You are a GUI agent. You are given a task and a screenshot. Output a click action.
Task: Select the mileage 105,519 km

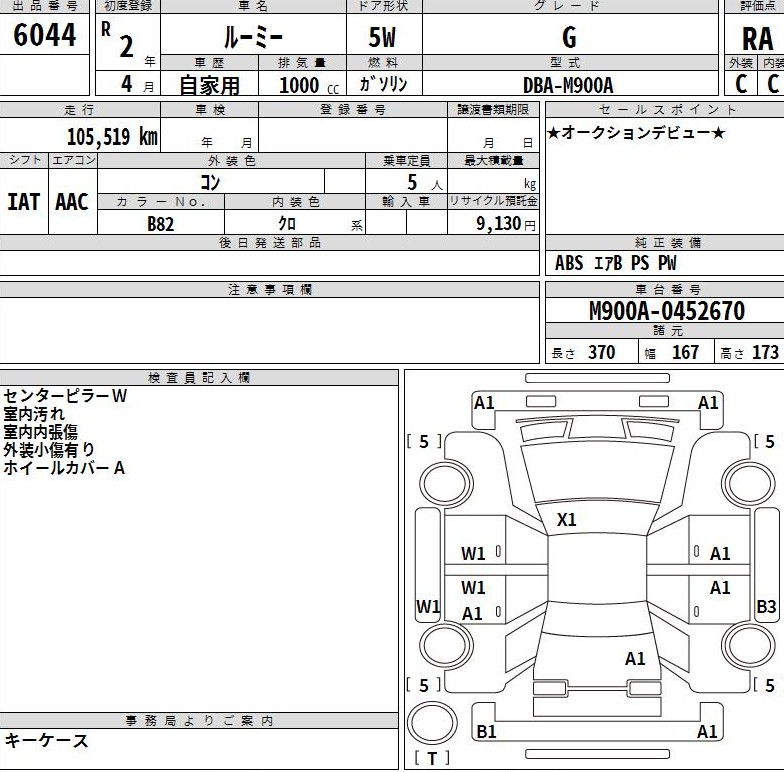tap(112, 136)
